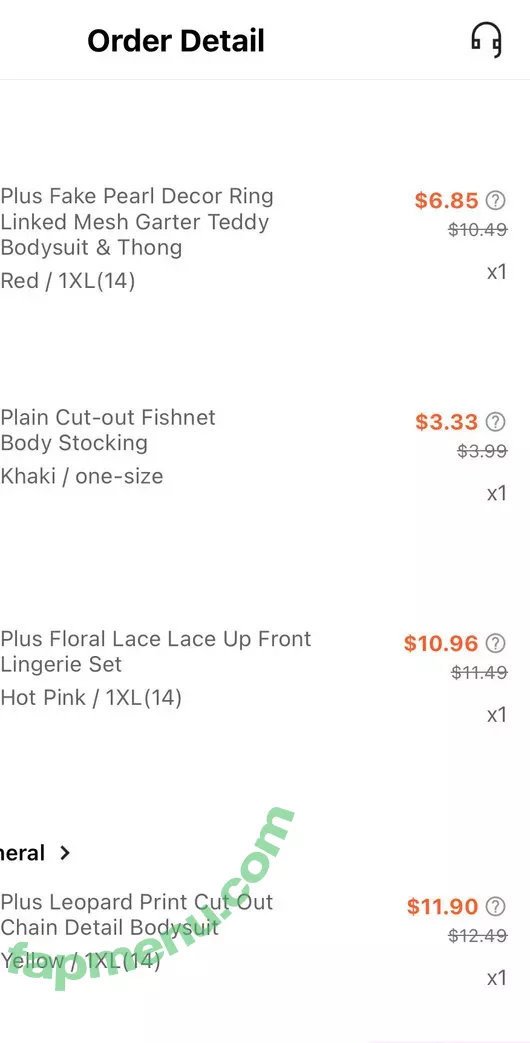Click the $3.33 discounted price
Screen dimensions: 530x1043
pyautogui.click(x=446, y=422)
